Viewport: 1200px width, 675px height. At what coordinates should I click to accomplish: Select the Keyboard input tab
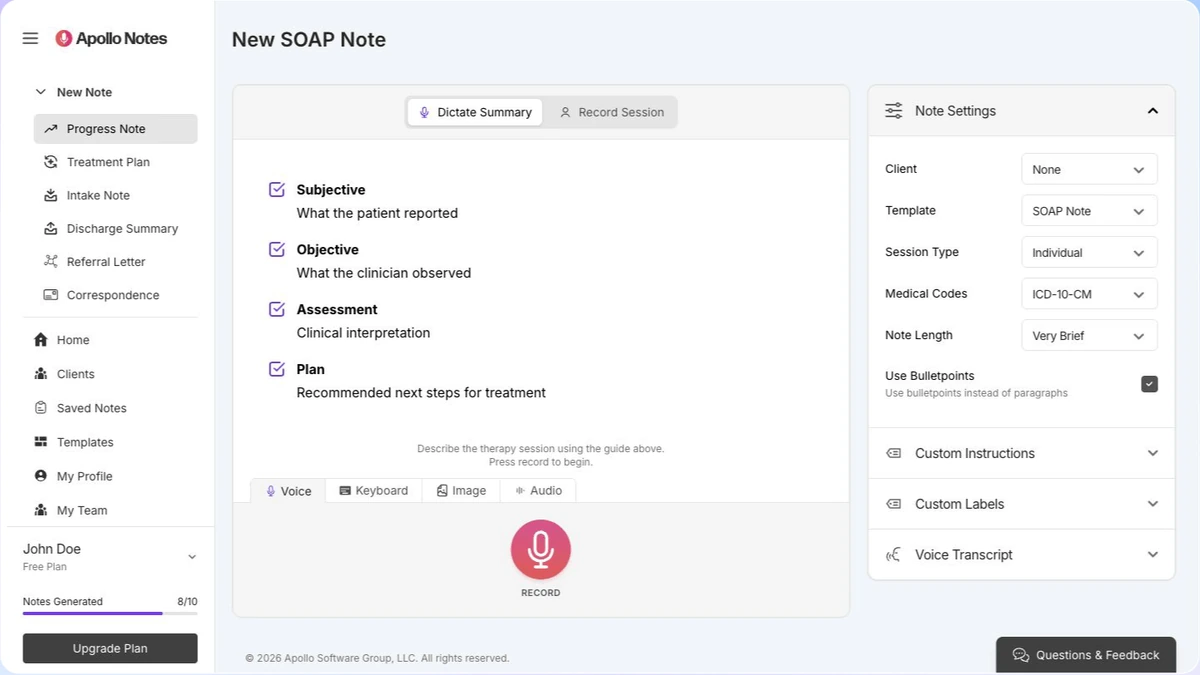coord(374,491)
